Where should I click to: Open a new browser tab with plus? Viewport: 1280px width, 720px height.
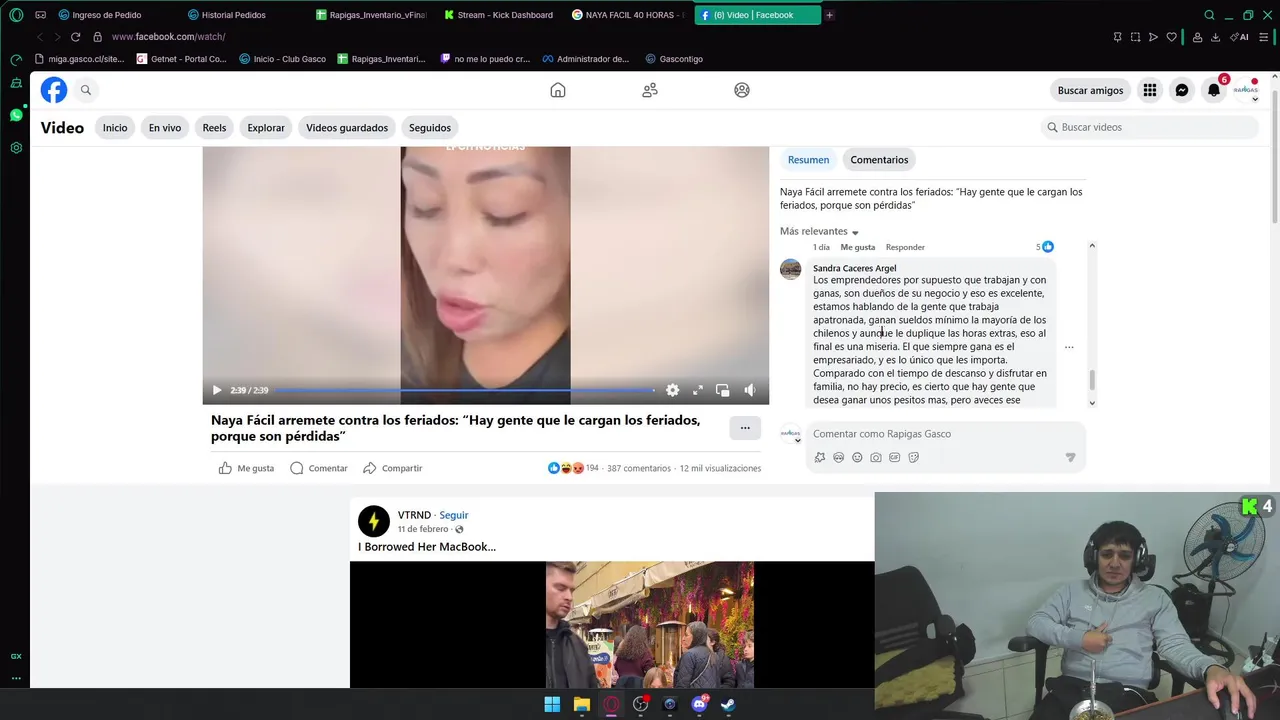(829, 15)
